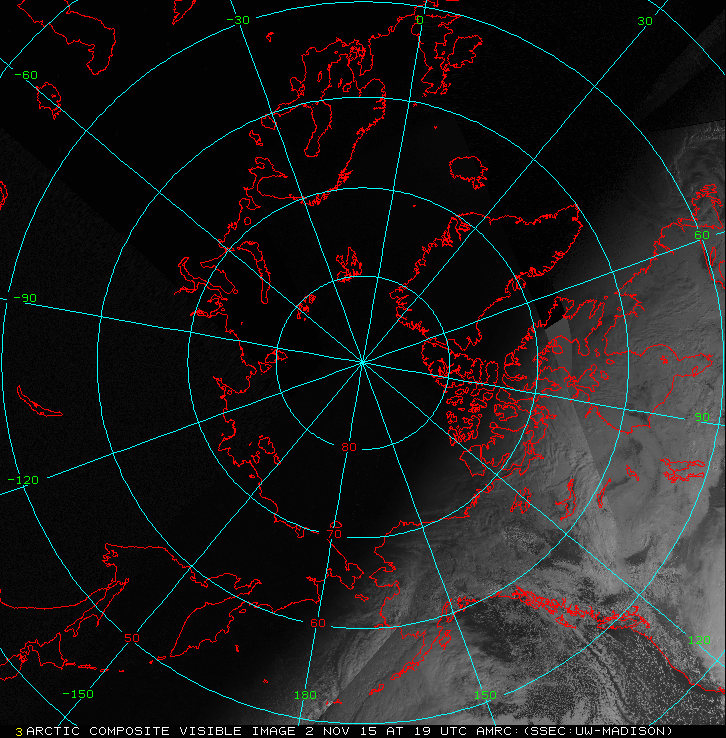Click the green 120 longitude label
The width and height of the screenshot is (726, 738).
(699, 640)
